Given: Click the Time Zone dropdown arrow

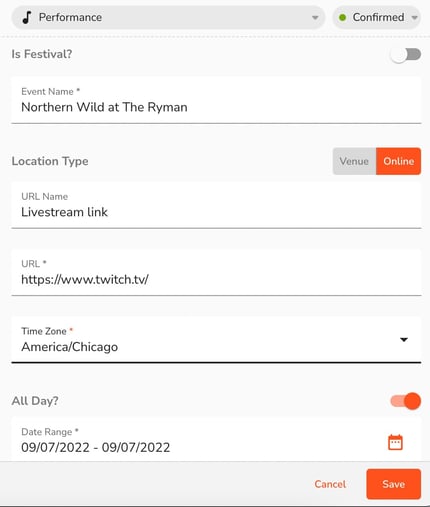Looking at the screenshot, I should coord(404,340).
